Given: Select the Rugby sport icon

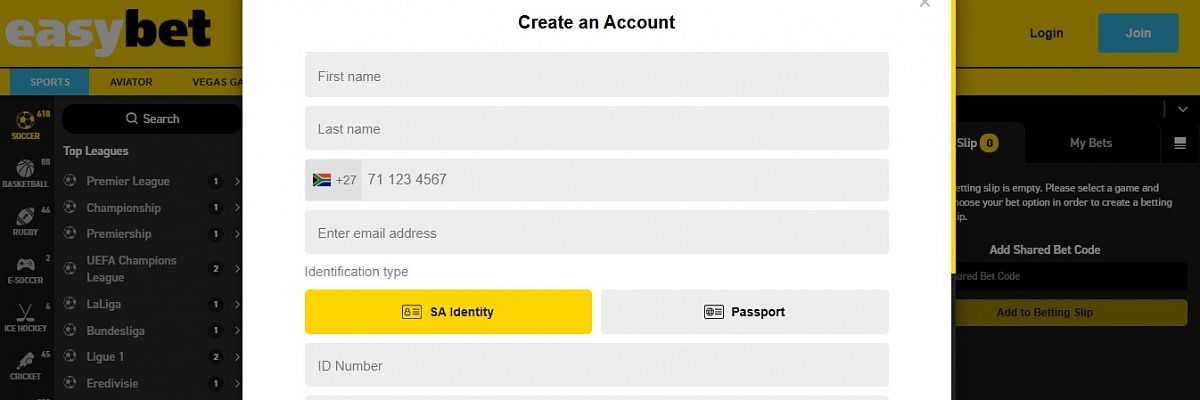Looking at the screenshot, I should pyautogui.click(x=26, y=219).
